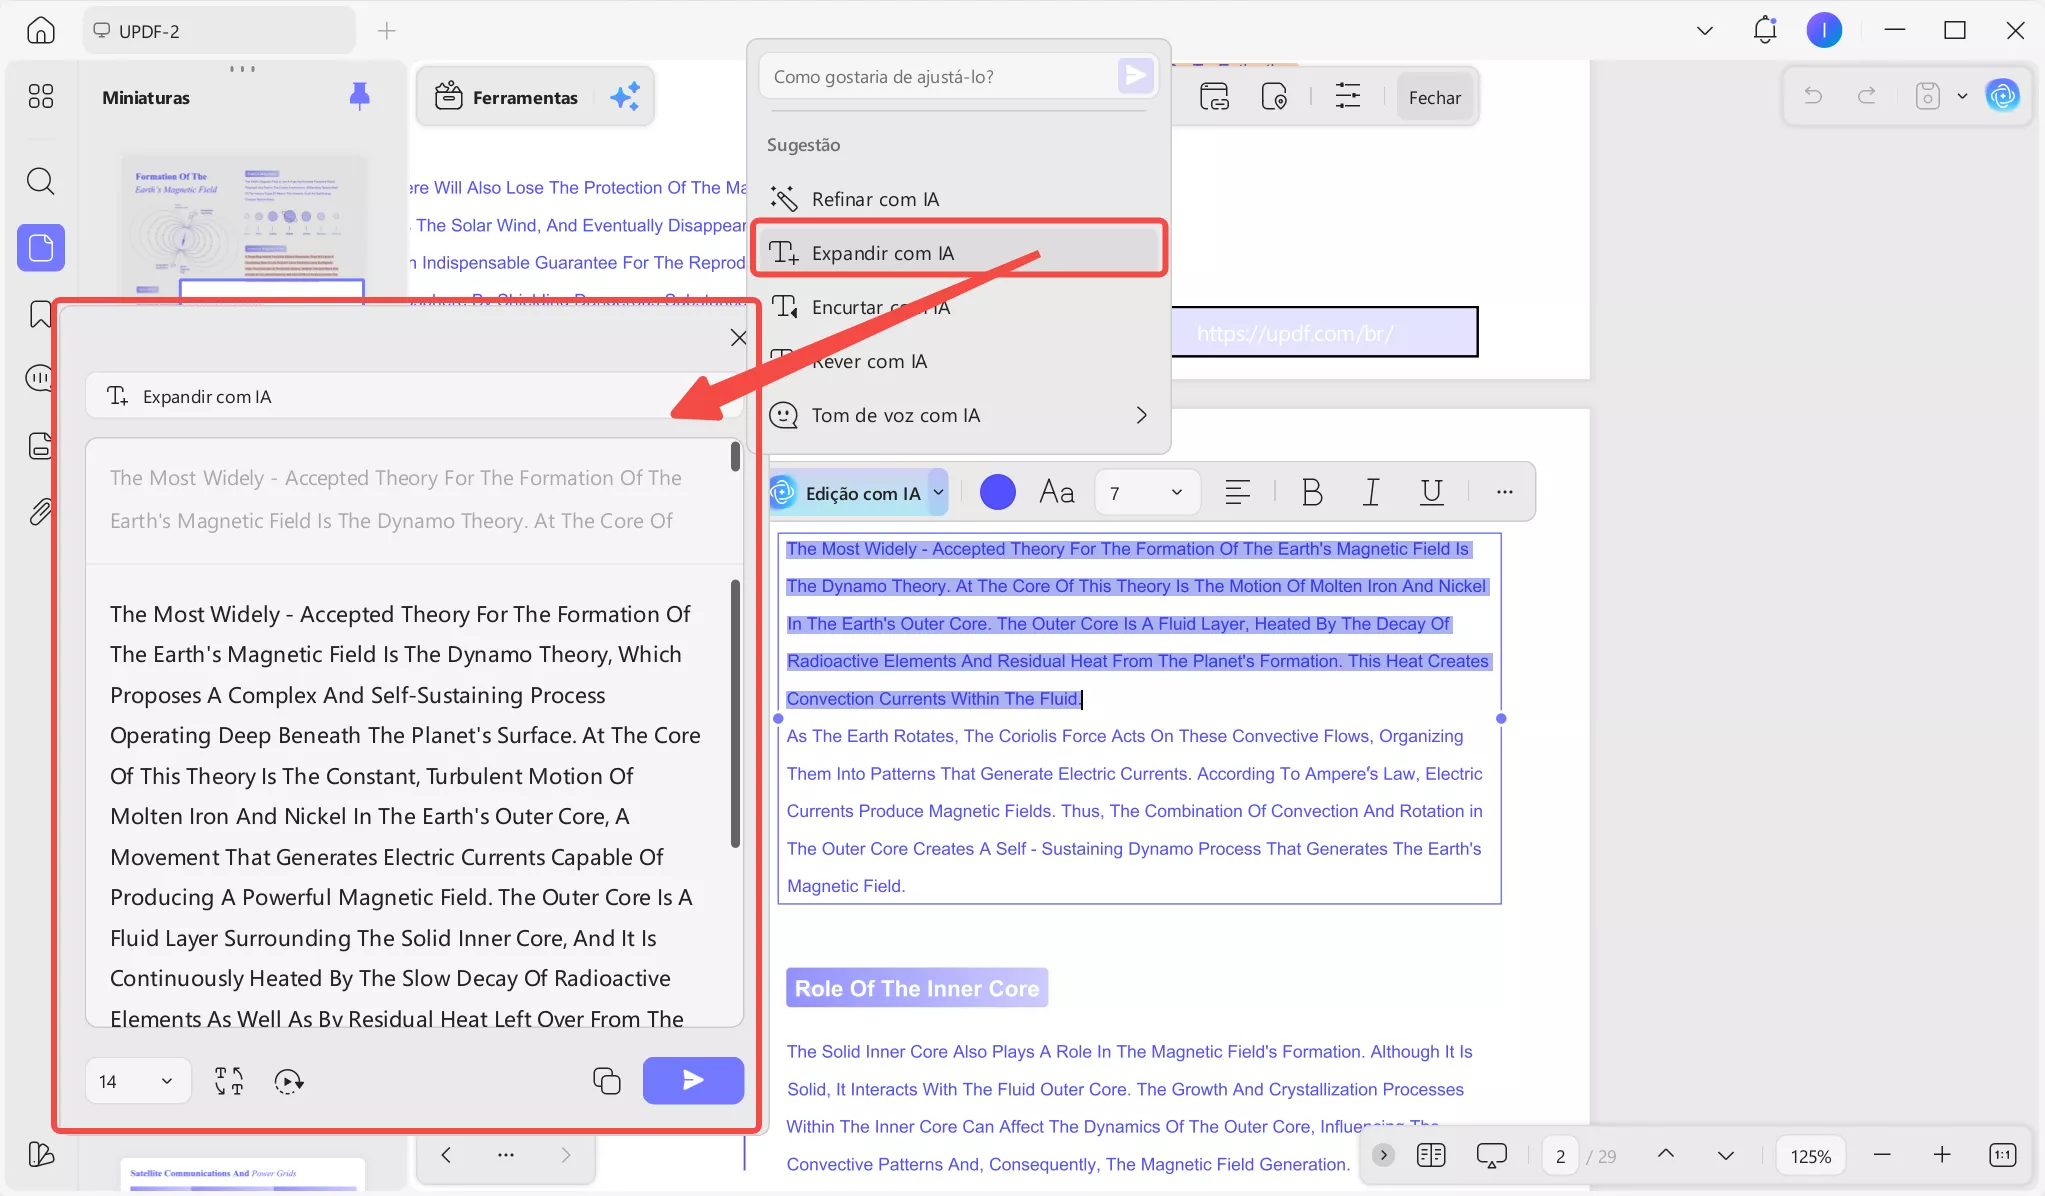This screenshot has width=2045, height=1196.
Task: Regenerate the AI expansion result
Action: [x=288, y=1081]
